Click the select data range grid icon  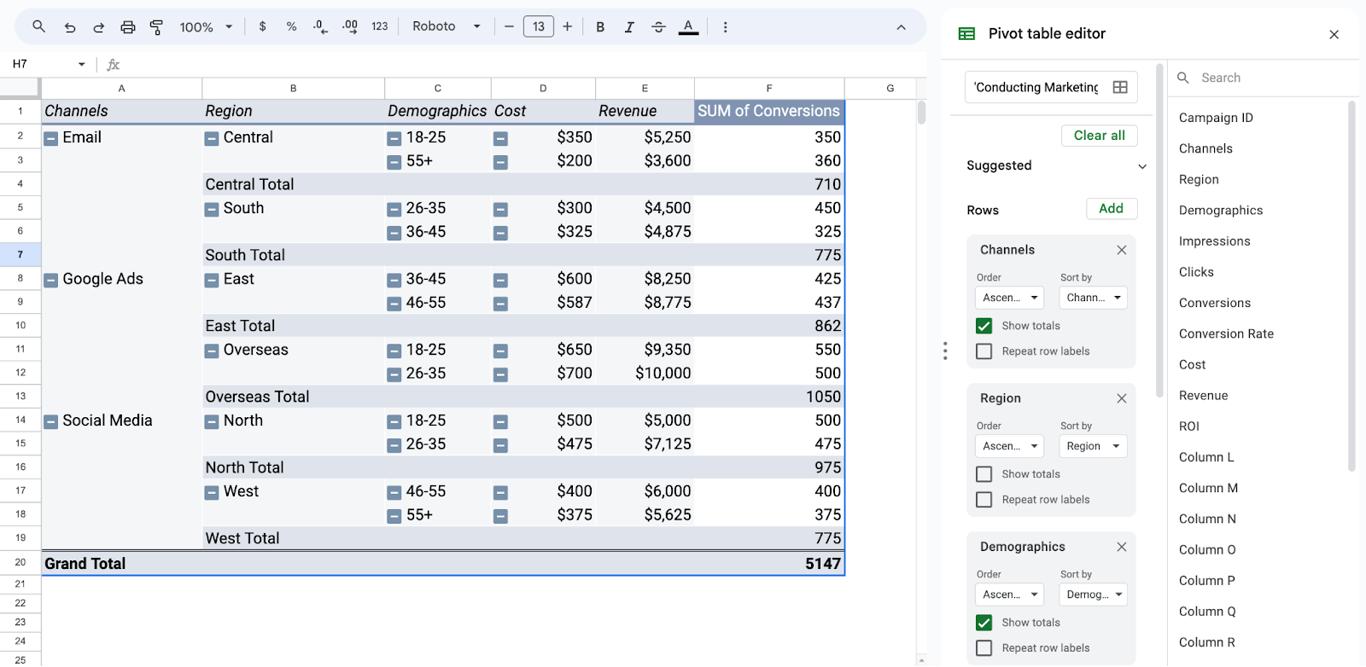(x=1120, y=87)
